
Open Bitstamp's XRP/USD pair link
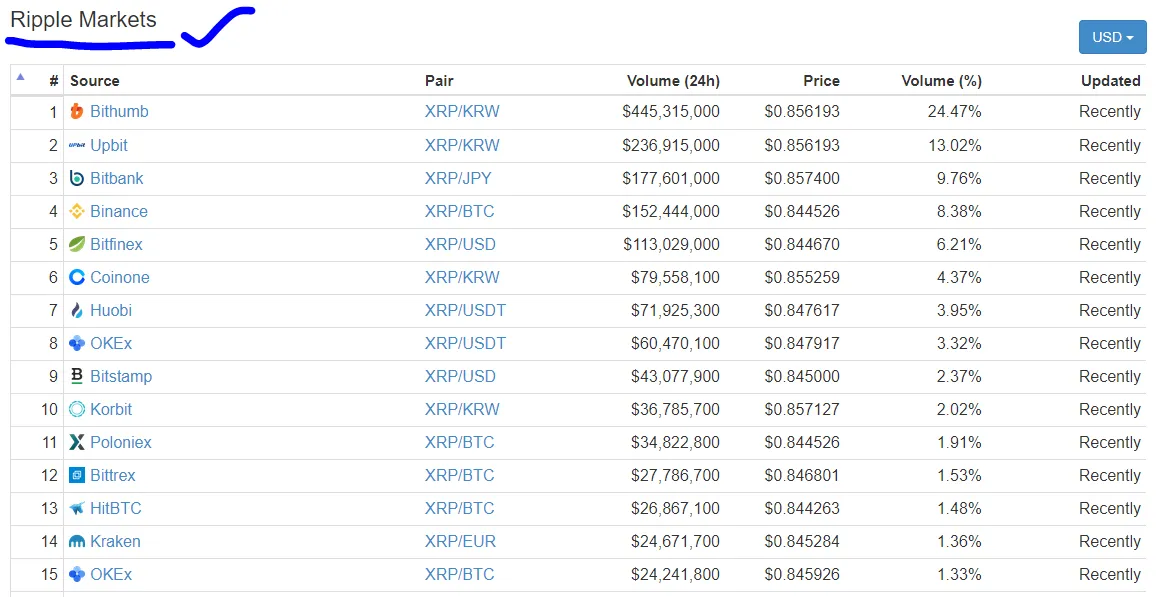(460, 376)
